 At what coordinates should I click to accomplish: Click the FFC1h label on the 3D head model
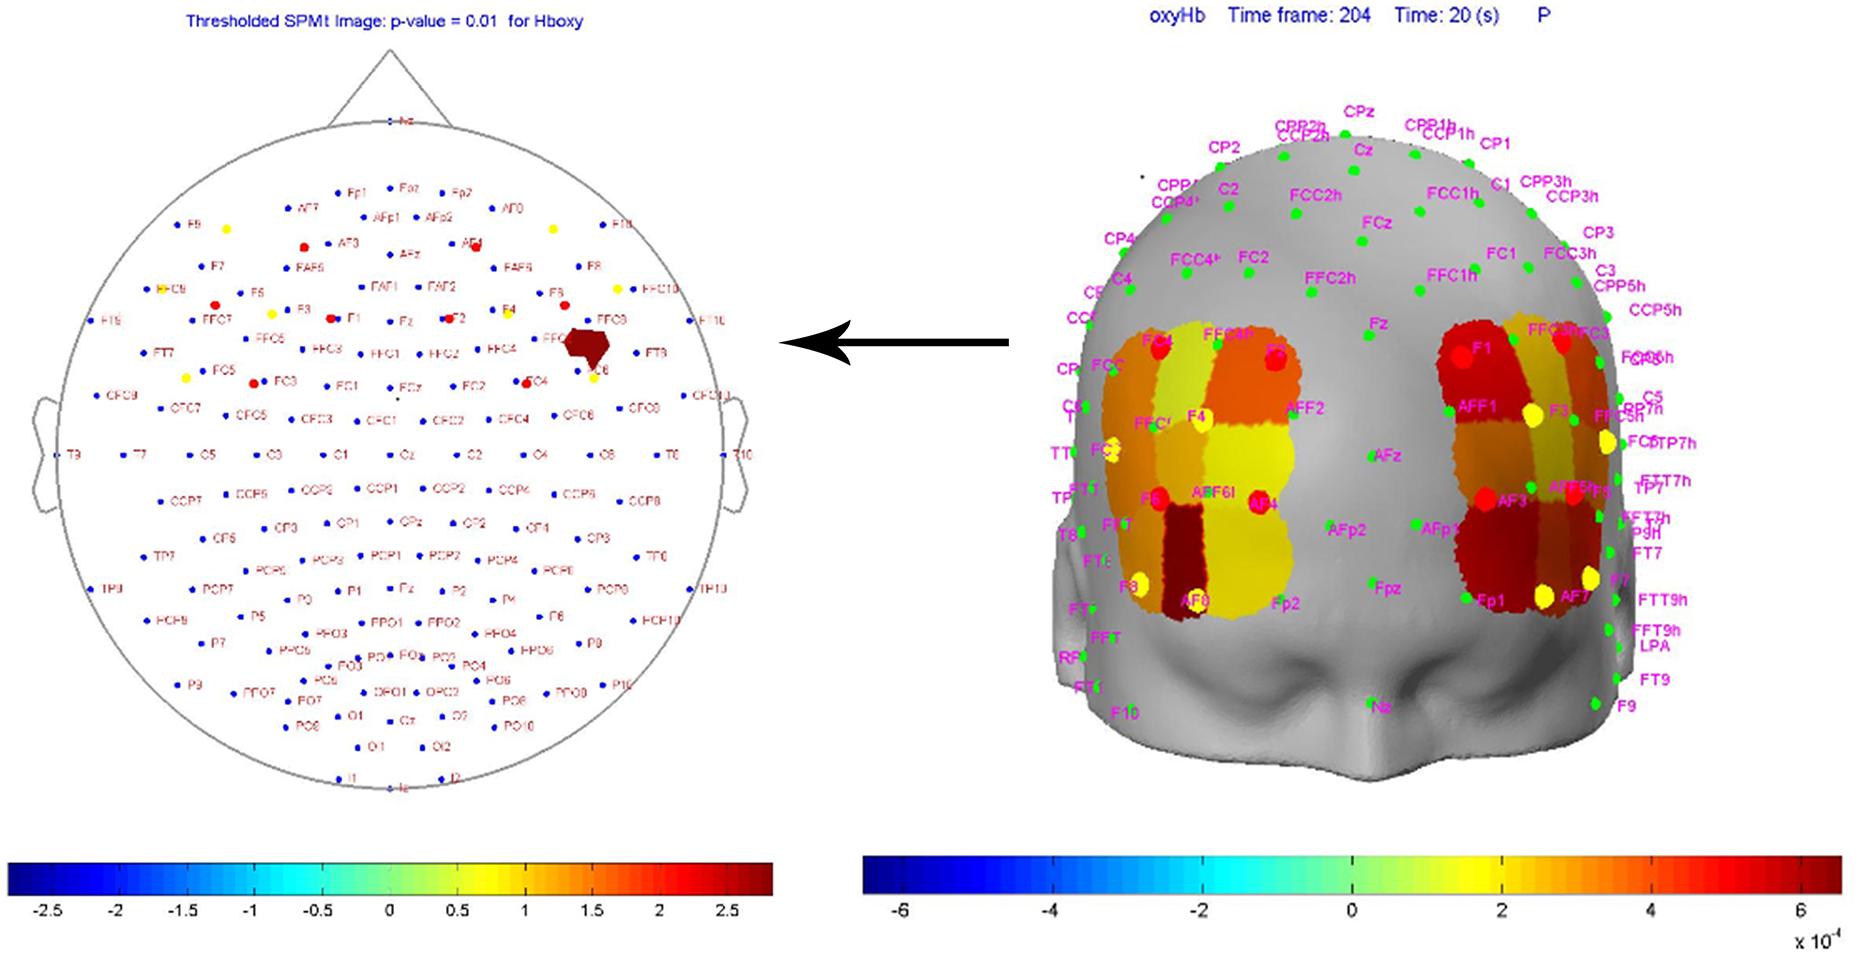point(1452,275)
